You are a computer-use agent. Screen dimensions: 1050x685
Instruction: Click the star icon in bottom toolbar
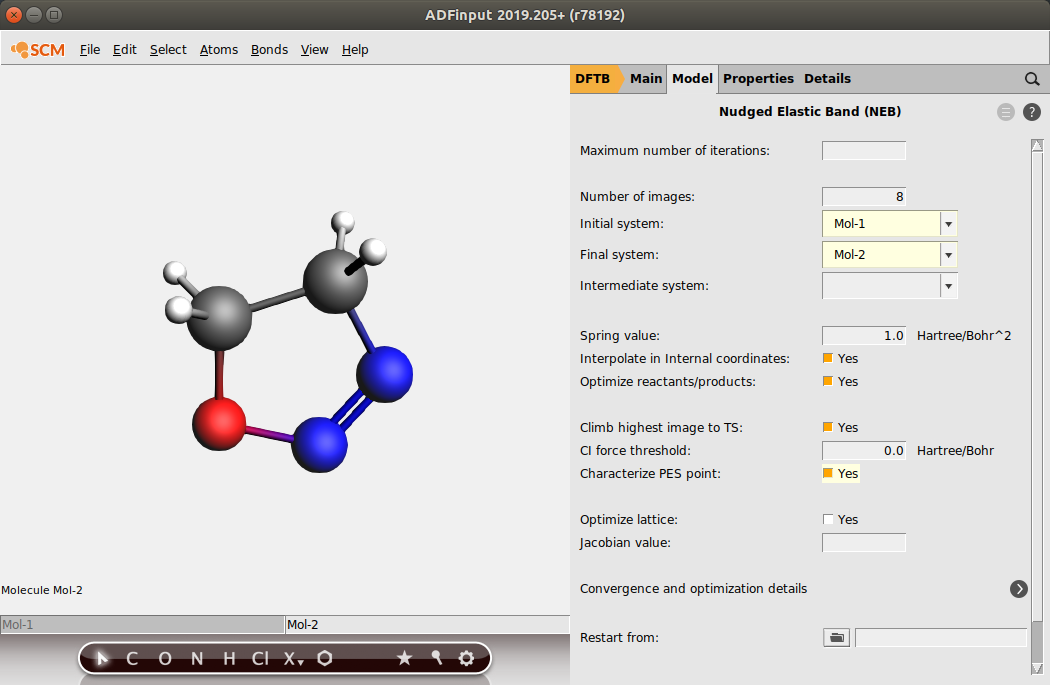[x=404, y=658]
